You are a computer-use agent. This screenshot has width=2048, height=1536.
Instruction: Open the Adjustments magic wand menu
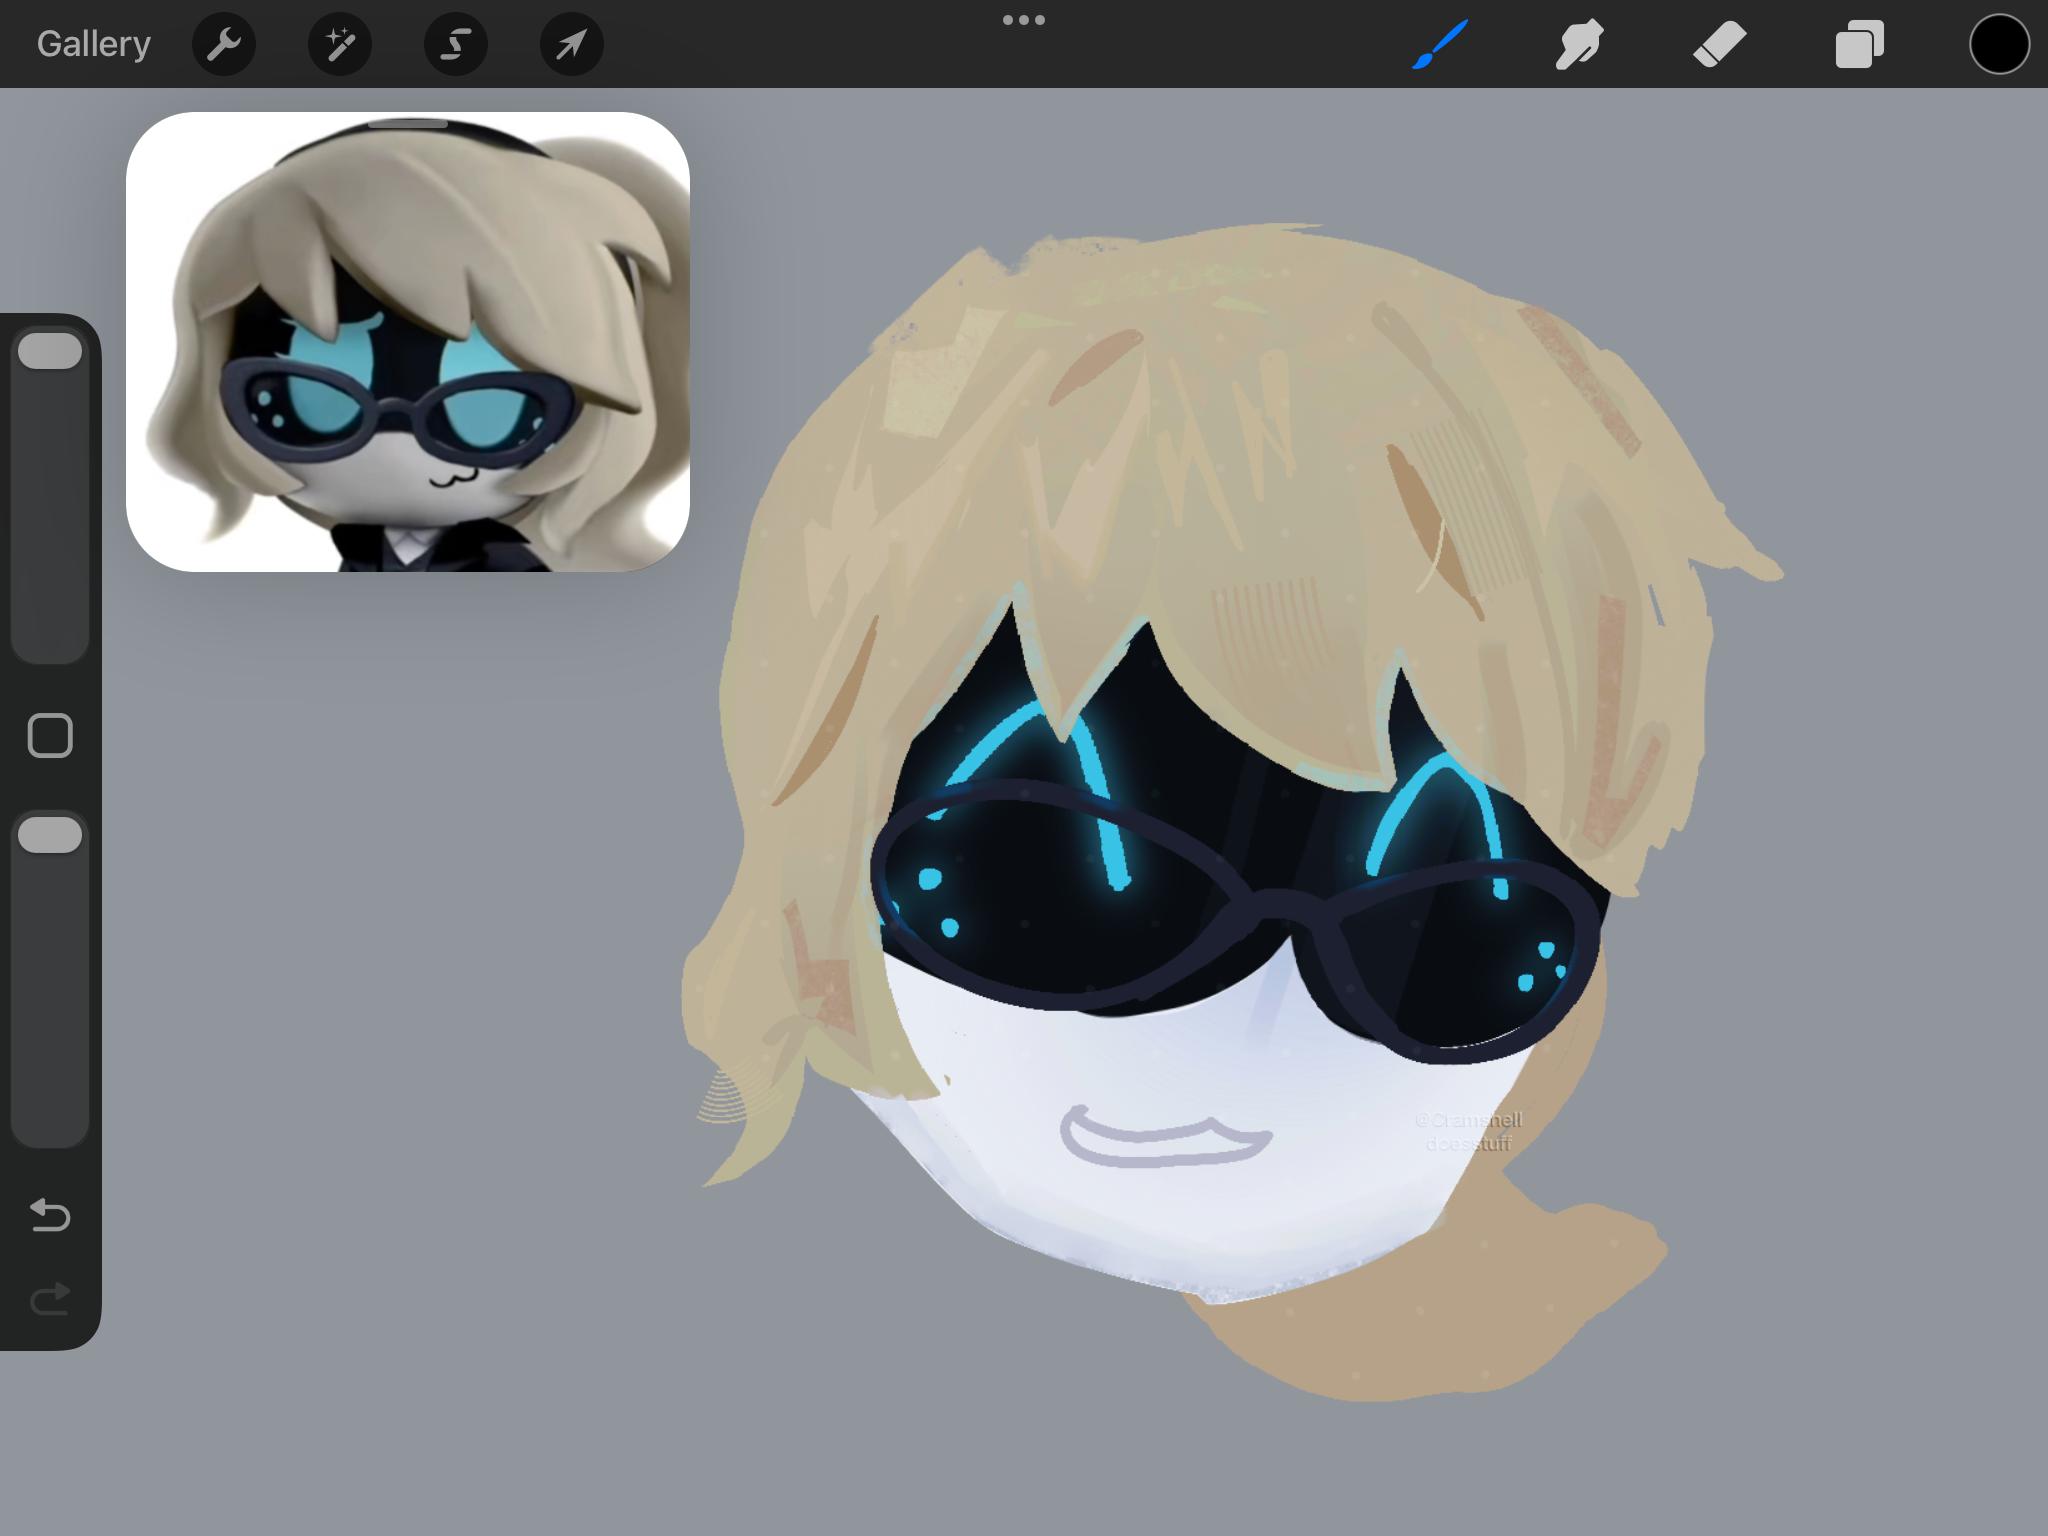pyautogui.click(x=340, y=44)
